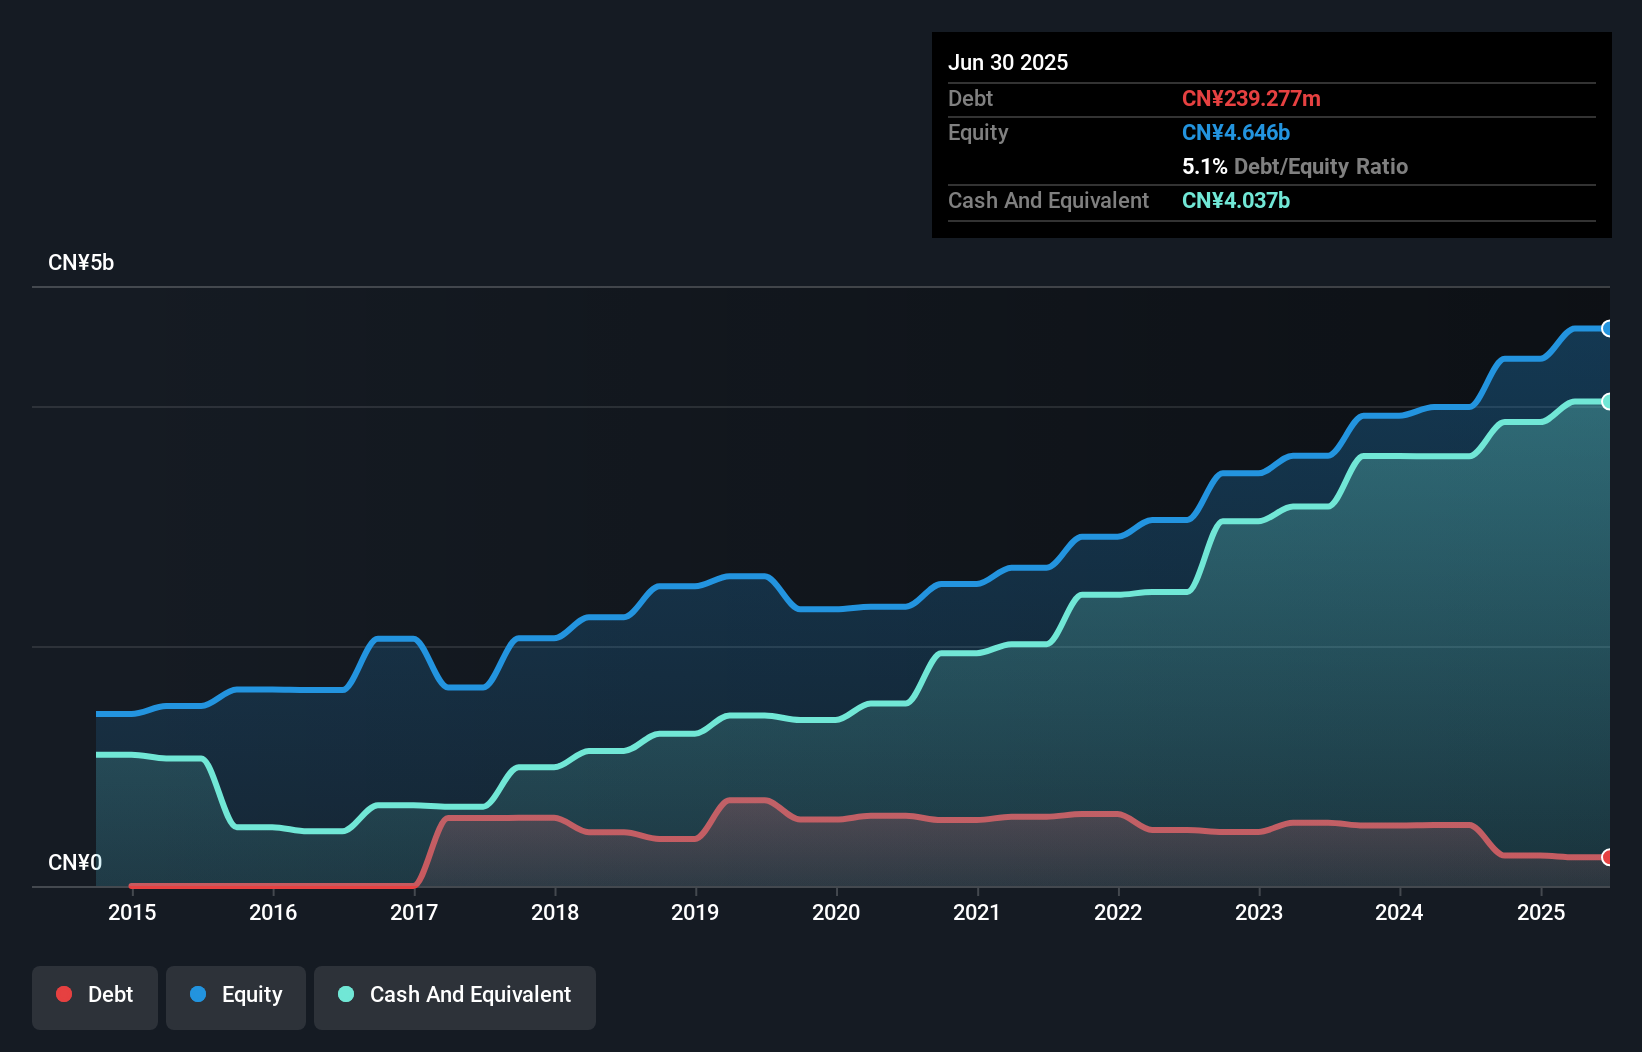Image resolution: width=1642 pixels, height=1052 pixels.
Task: Select the 2025 year label
Action: 1541,912
